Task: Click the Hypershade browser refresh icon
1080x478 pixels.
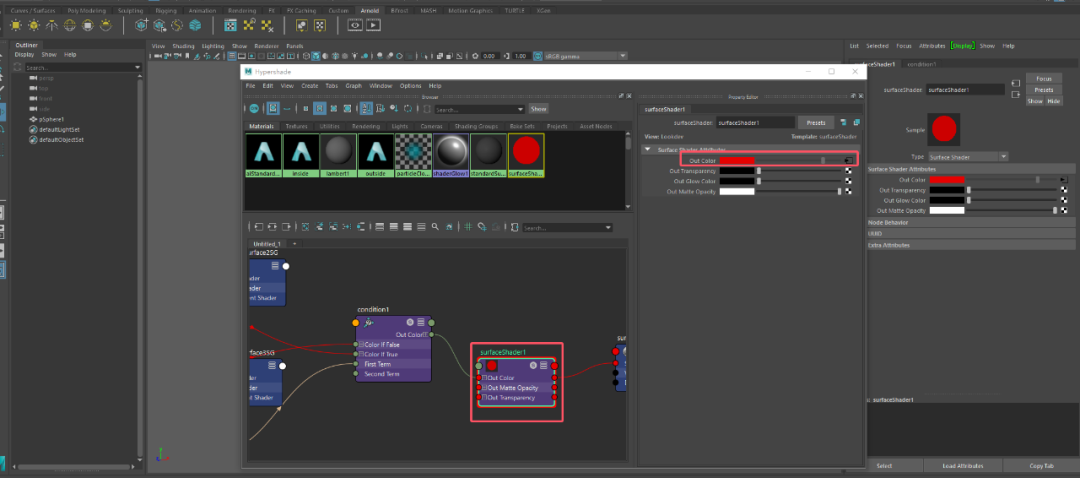Action: point(408,108)
